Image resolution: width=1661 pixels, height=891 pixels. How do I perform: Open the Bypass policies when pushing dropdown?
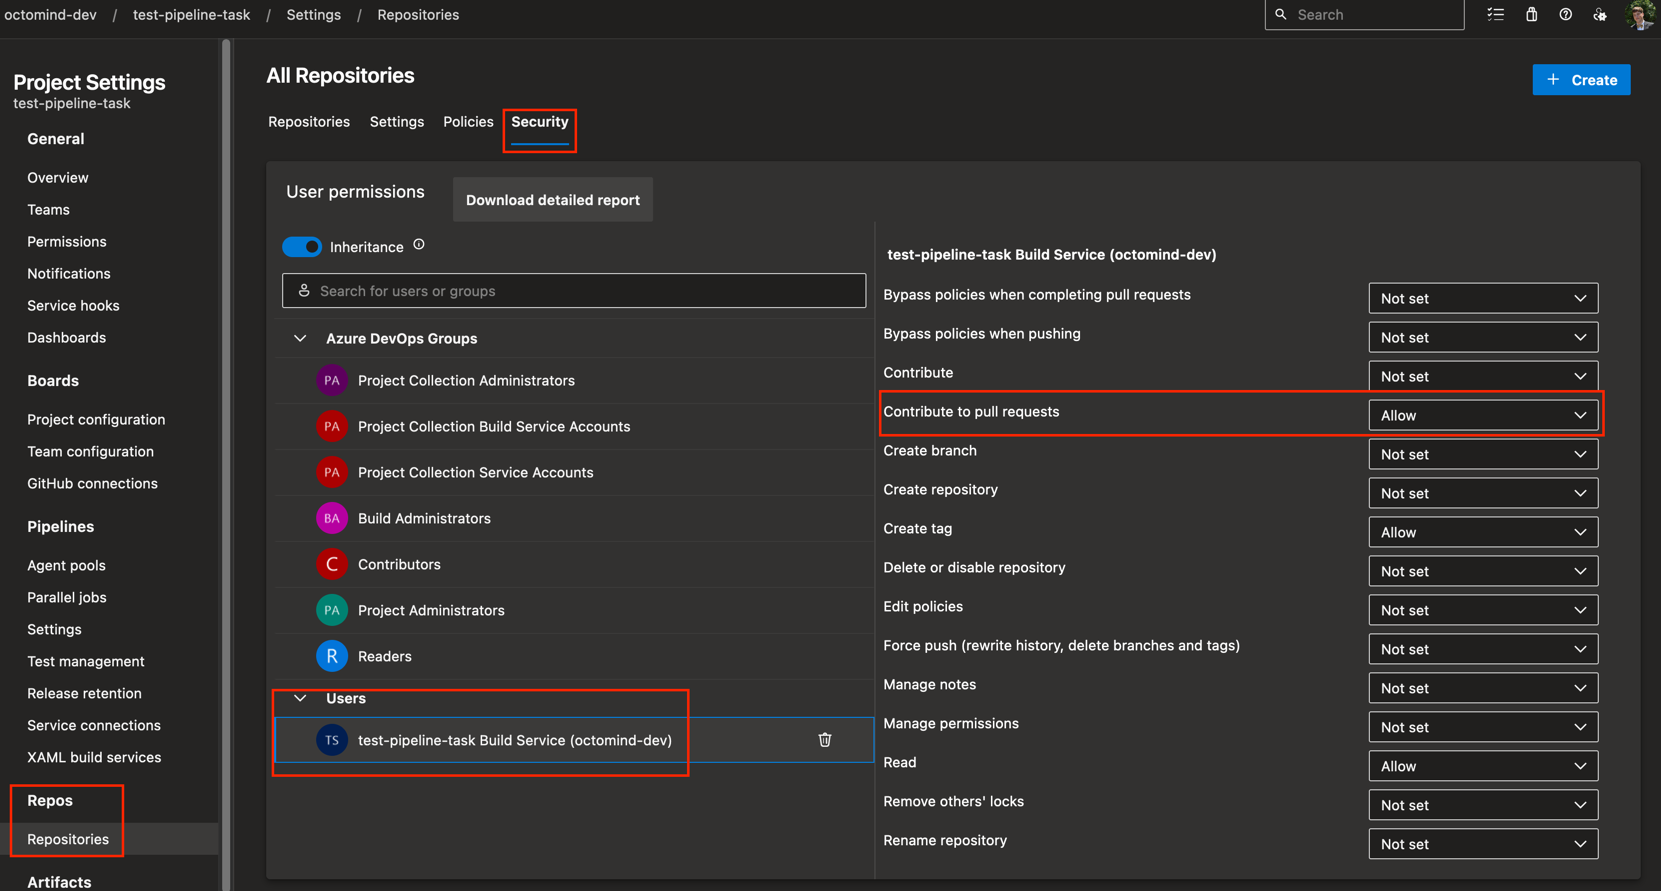tap(1483, 337)
